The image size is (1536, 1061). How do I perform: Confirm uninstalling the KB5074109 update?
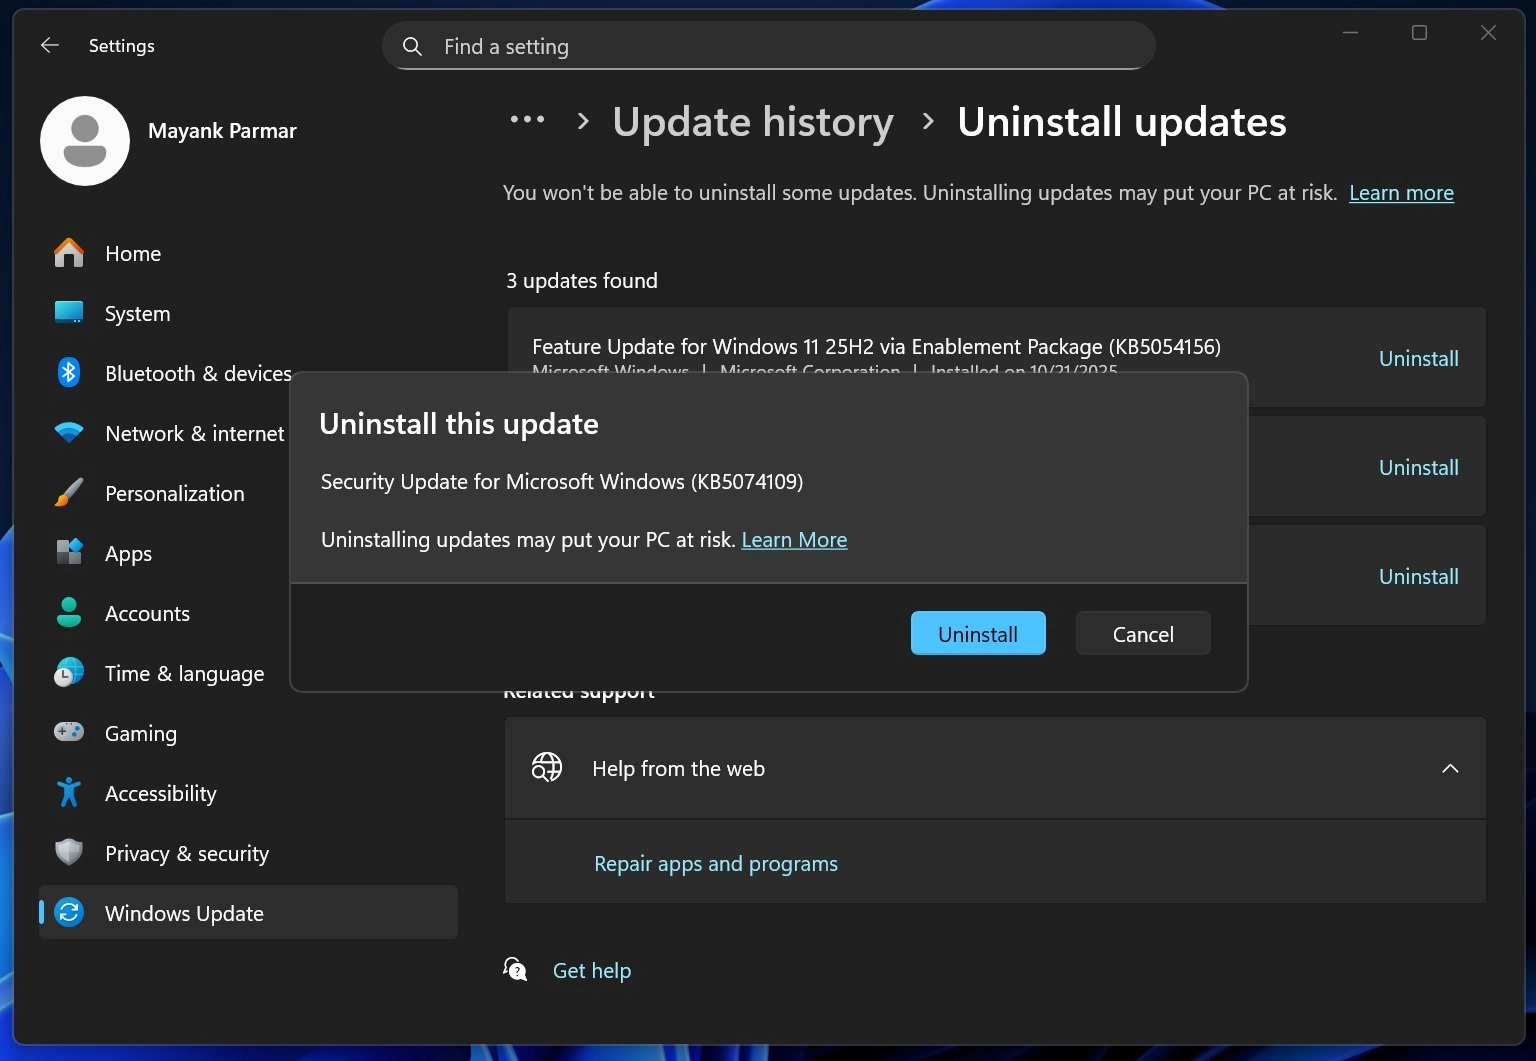(x=977, y=633)
